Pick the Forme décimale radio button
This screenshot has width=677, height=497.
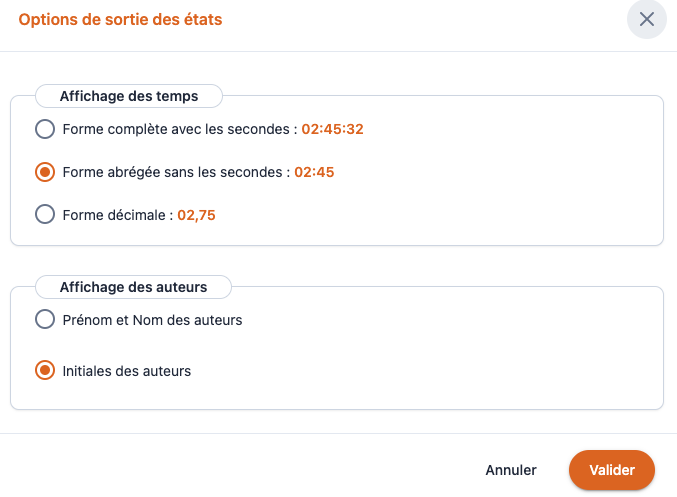[45, 214]
